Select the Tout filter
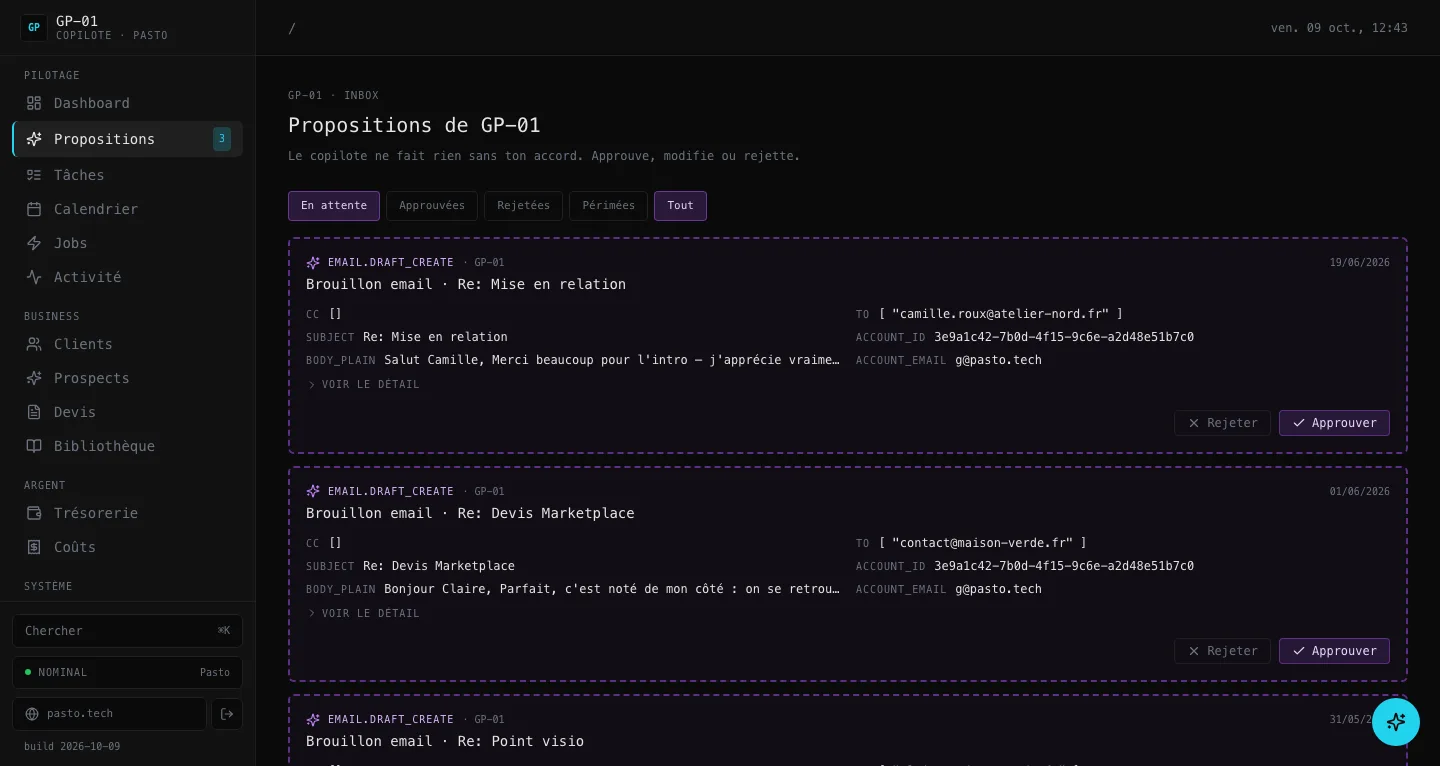Viewport: 1440px width, 766px height. tap(681, 206)
